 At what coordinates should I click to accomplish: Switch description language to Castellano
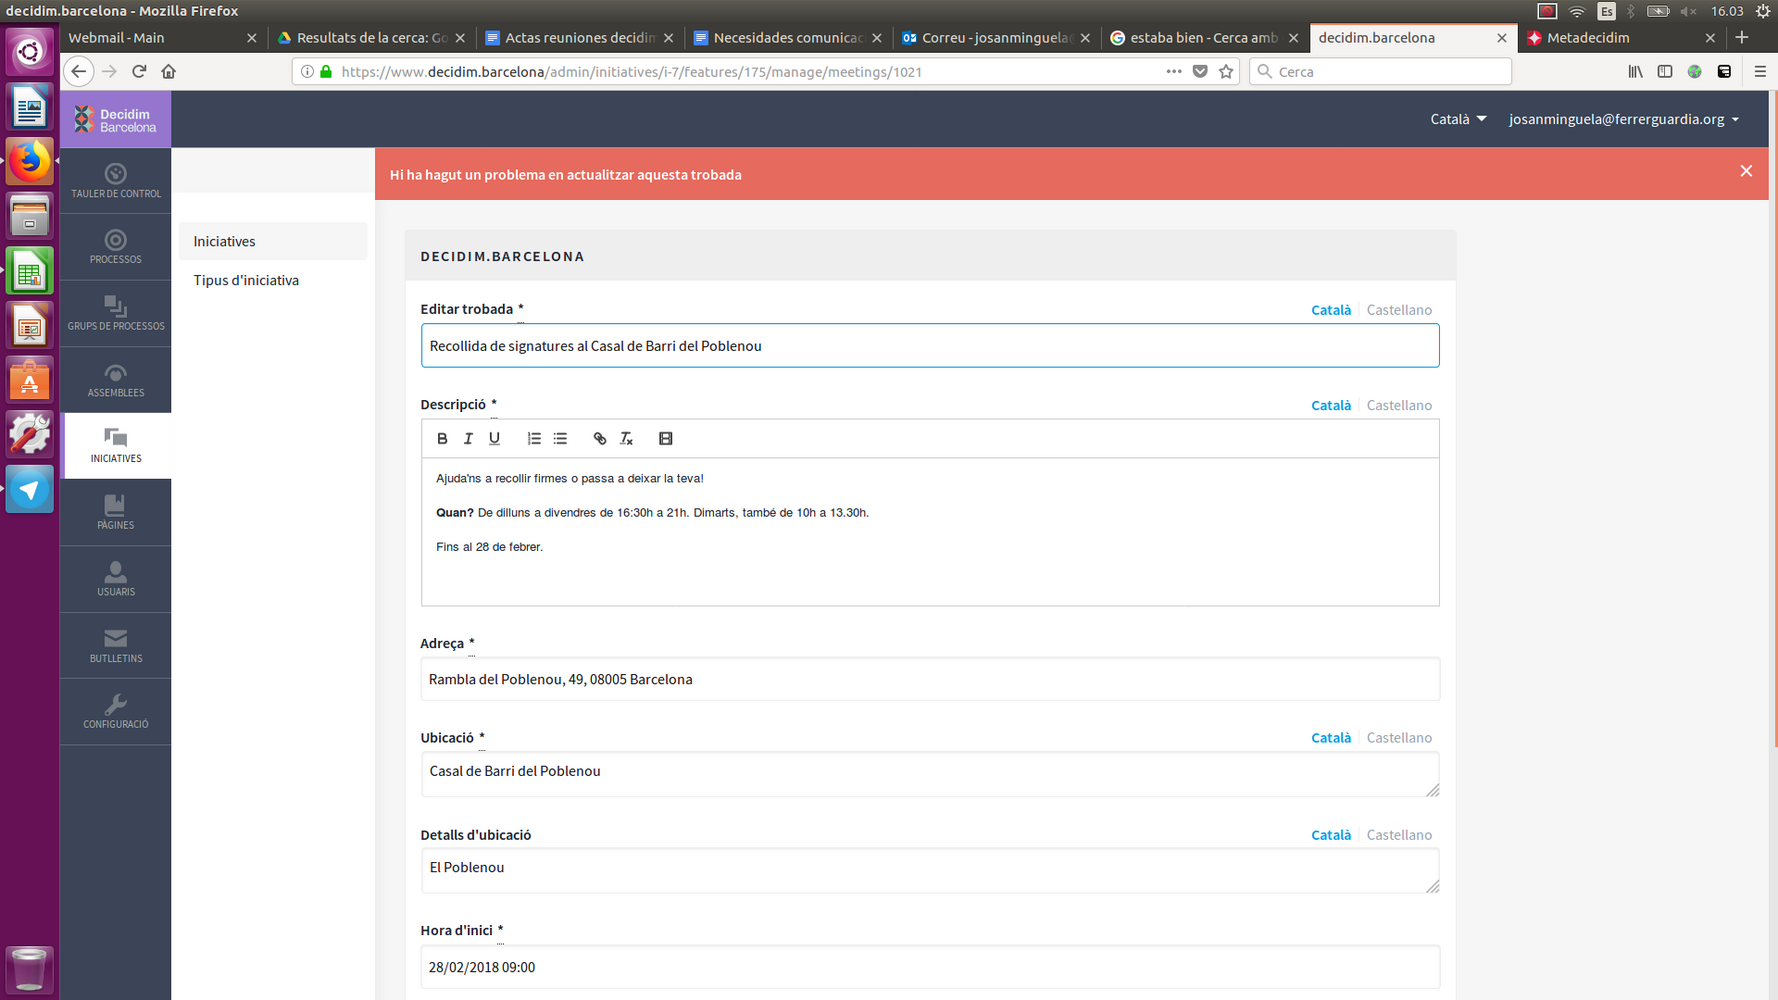[1398, 405]
